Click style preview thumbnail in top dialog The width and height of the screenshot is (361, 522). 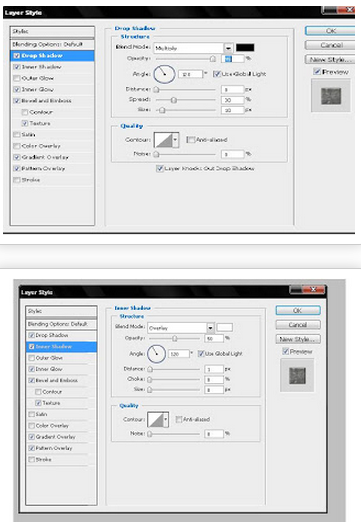click(x=331, y=96)
